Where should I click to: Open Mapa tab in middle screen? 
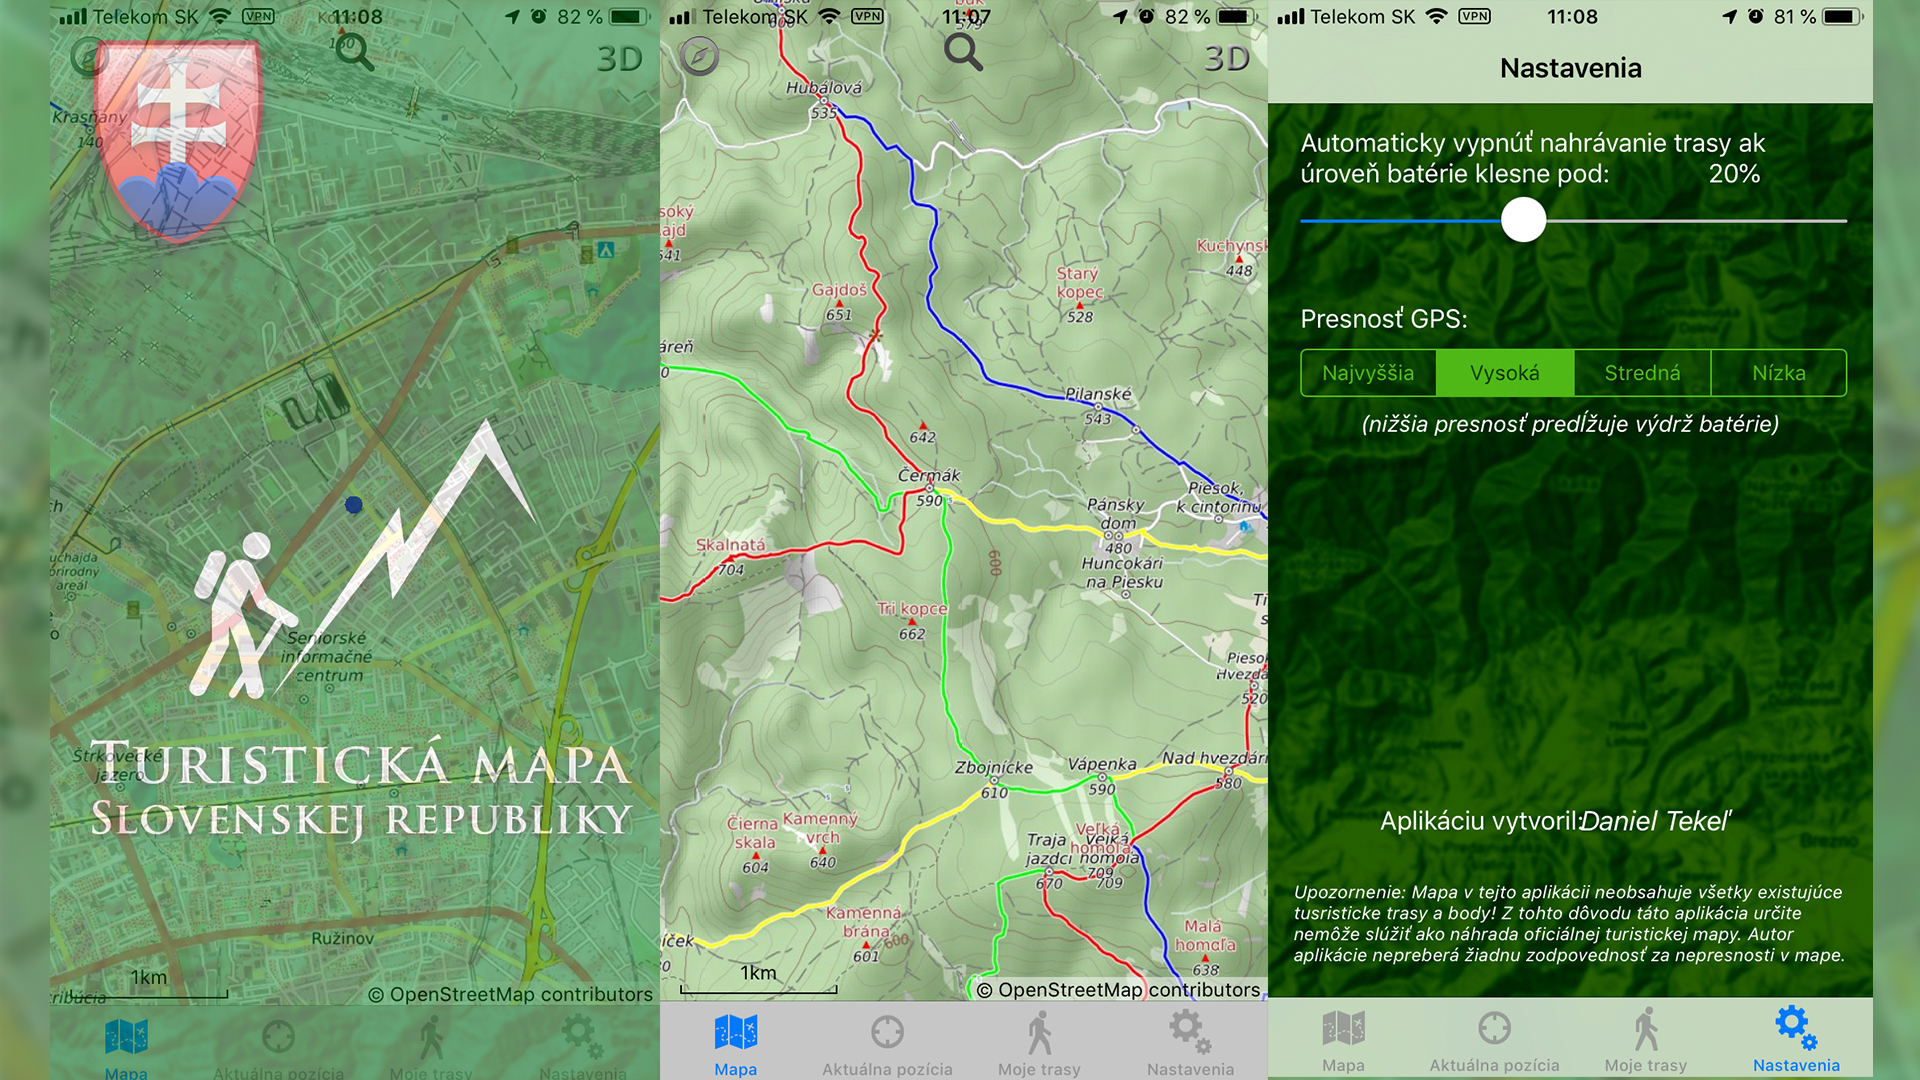(x=735, y=1044)
